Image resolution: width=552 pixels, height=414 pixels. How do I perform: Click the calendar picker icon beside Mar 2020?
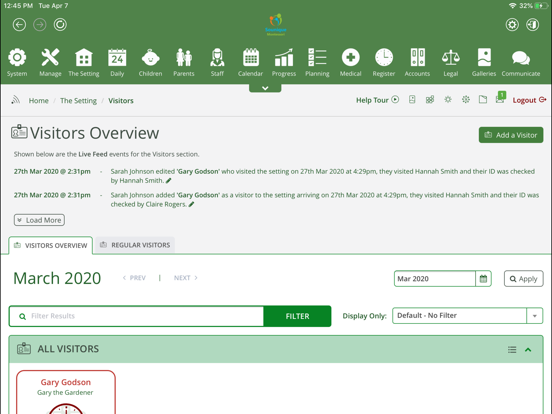[483, 279]
